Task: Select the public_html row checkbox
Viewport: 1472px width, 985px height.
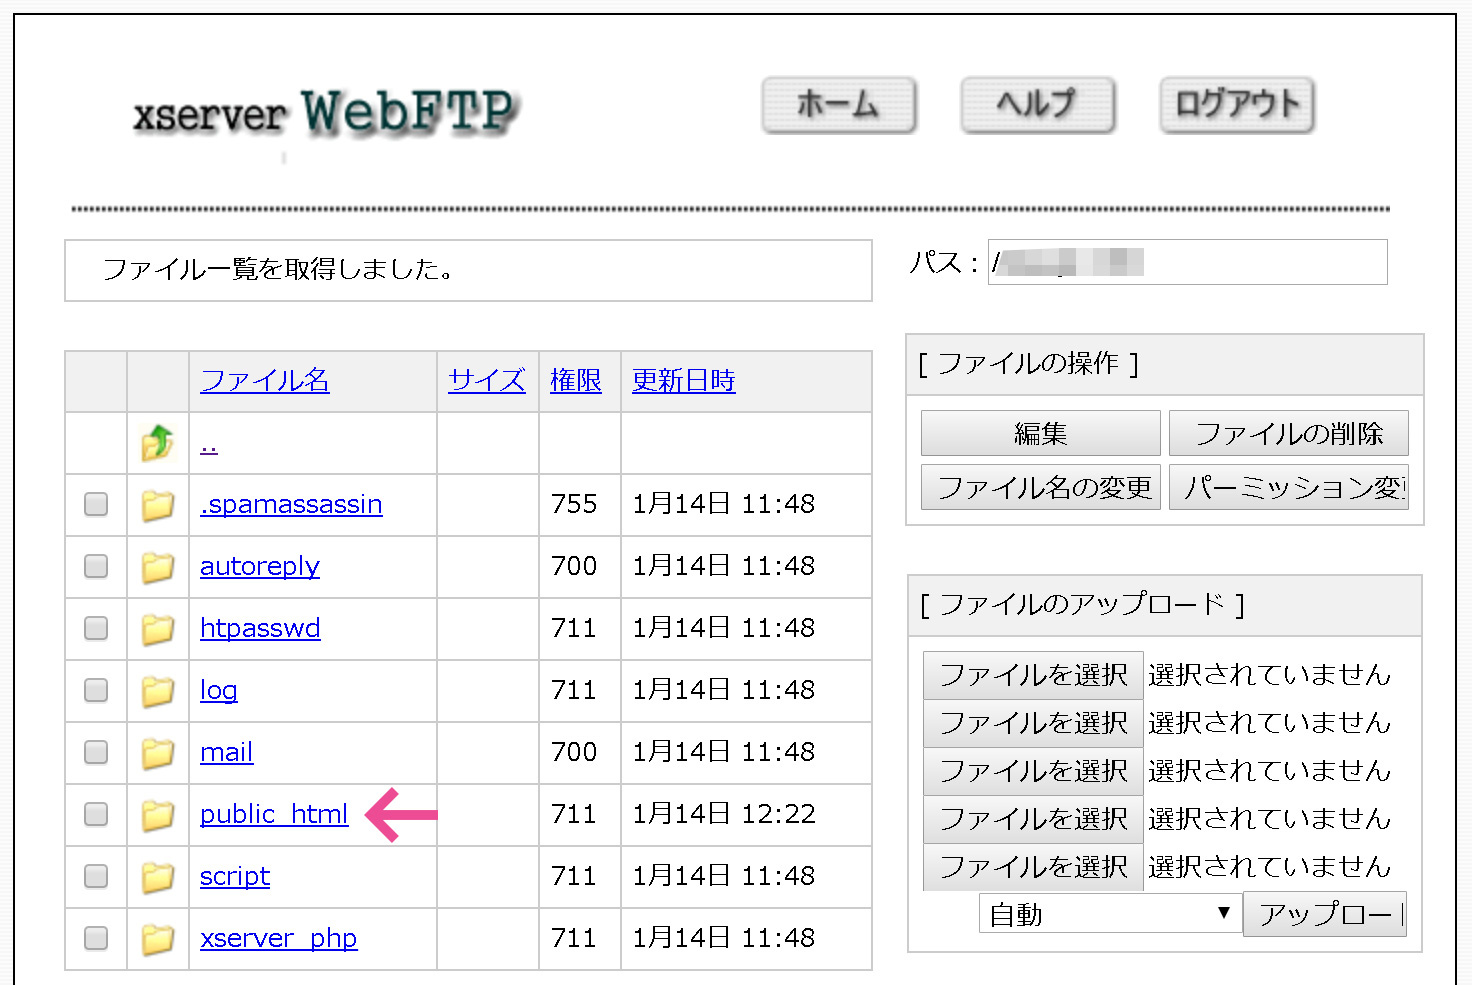Action: [96, 814]
